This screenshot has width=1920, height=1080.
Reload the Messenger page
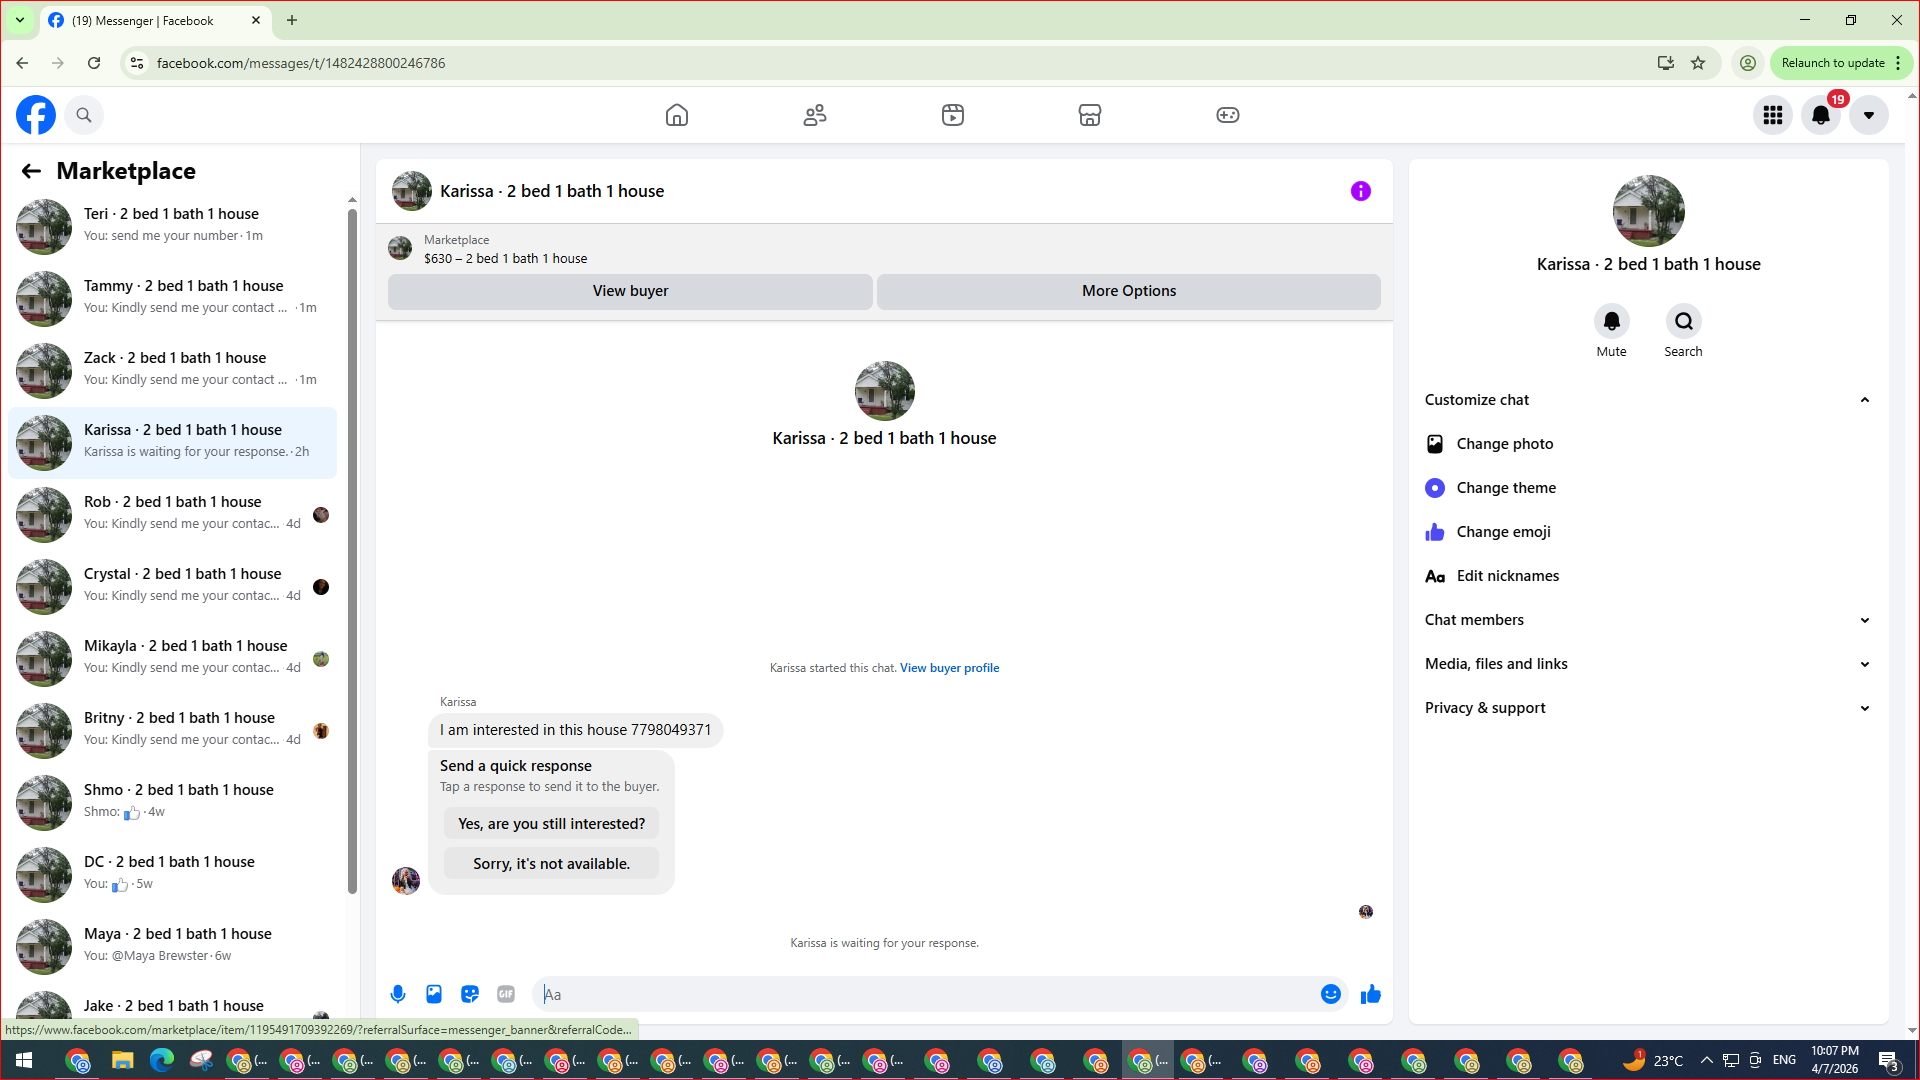(x=94, y=63)
